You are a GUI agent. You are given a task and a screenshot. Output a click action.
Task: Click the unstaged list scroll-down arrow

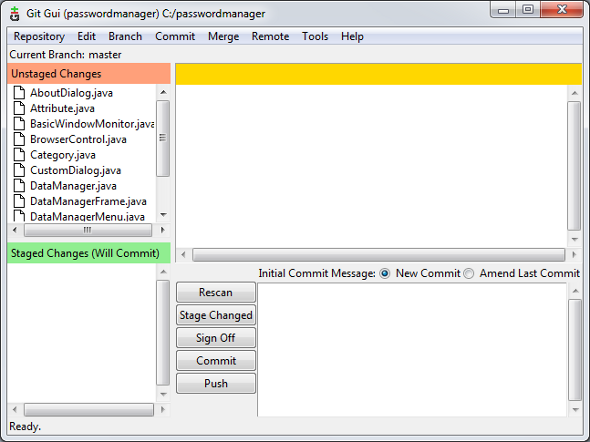[x=163, y=215]
